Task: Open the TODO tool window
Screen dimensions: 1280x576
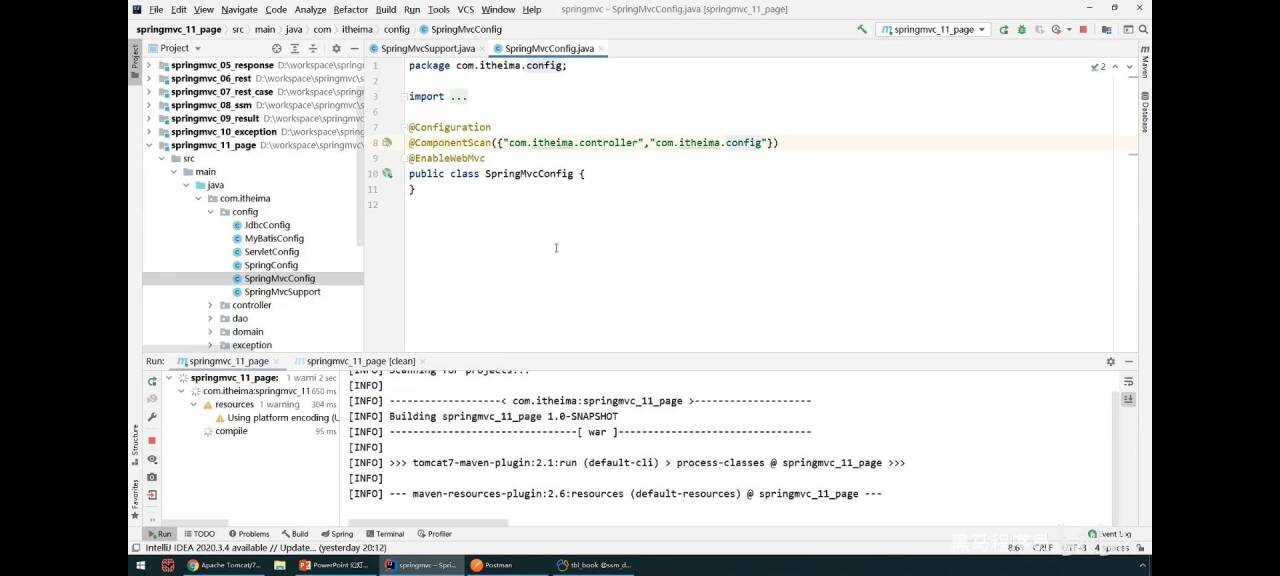Action: (x=199, y=534)
